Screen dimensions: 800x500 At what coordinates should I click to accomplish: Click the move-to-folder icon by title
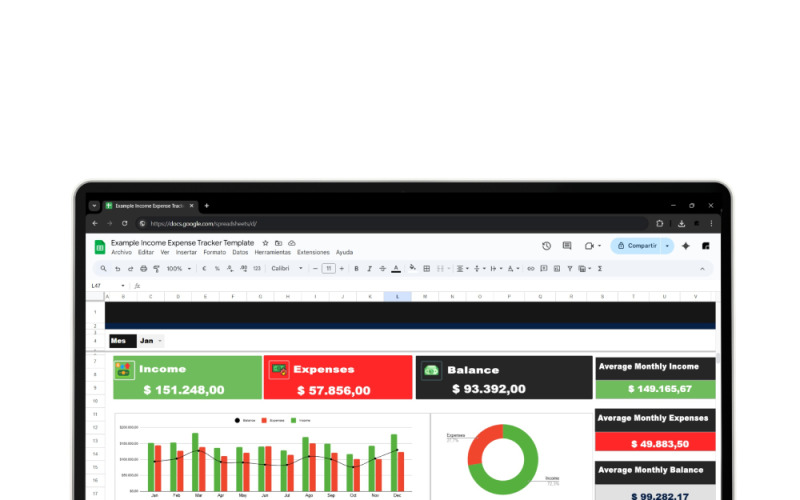coord(279,243)
